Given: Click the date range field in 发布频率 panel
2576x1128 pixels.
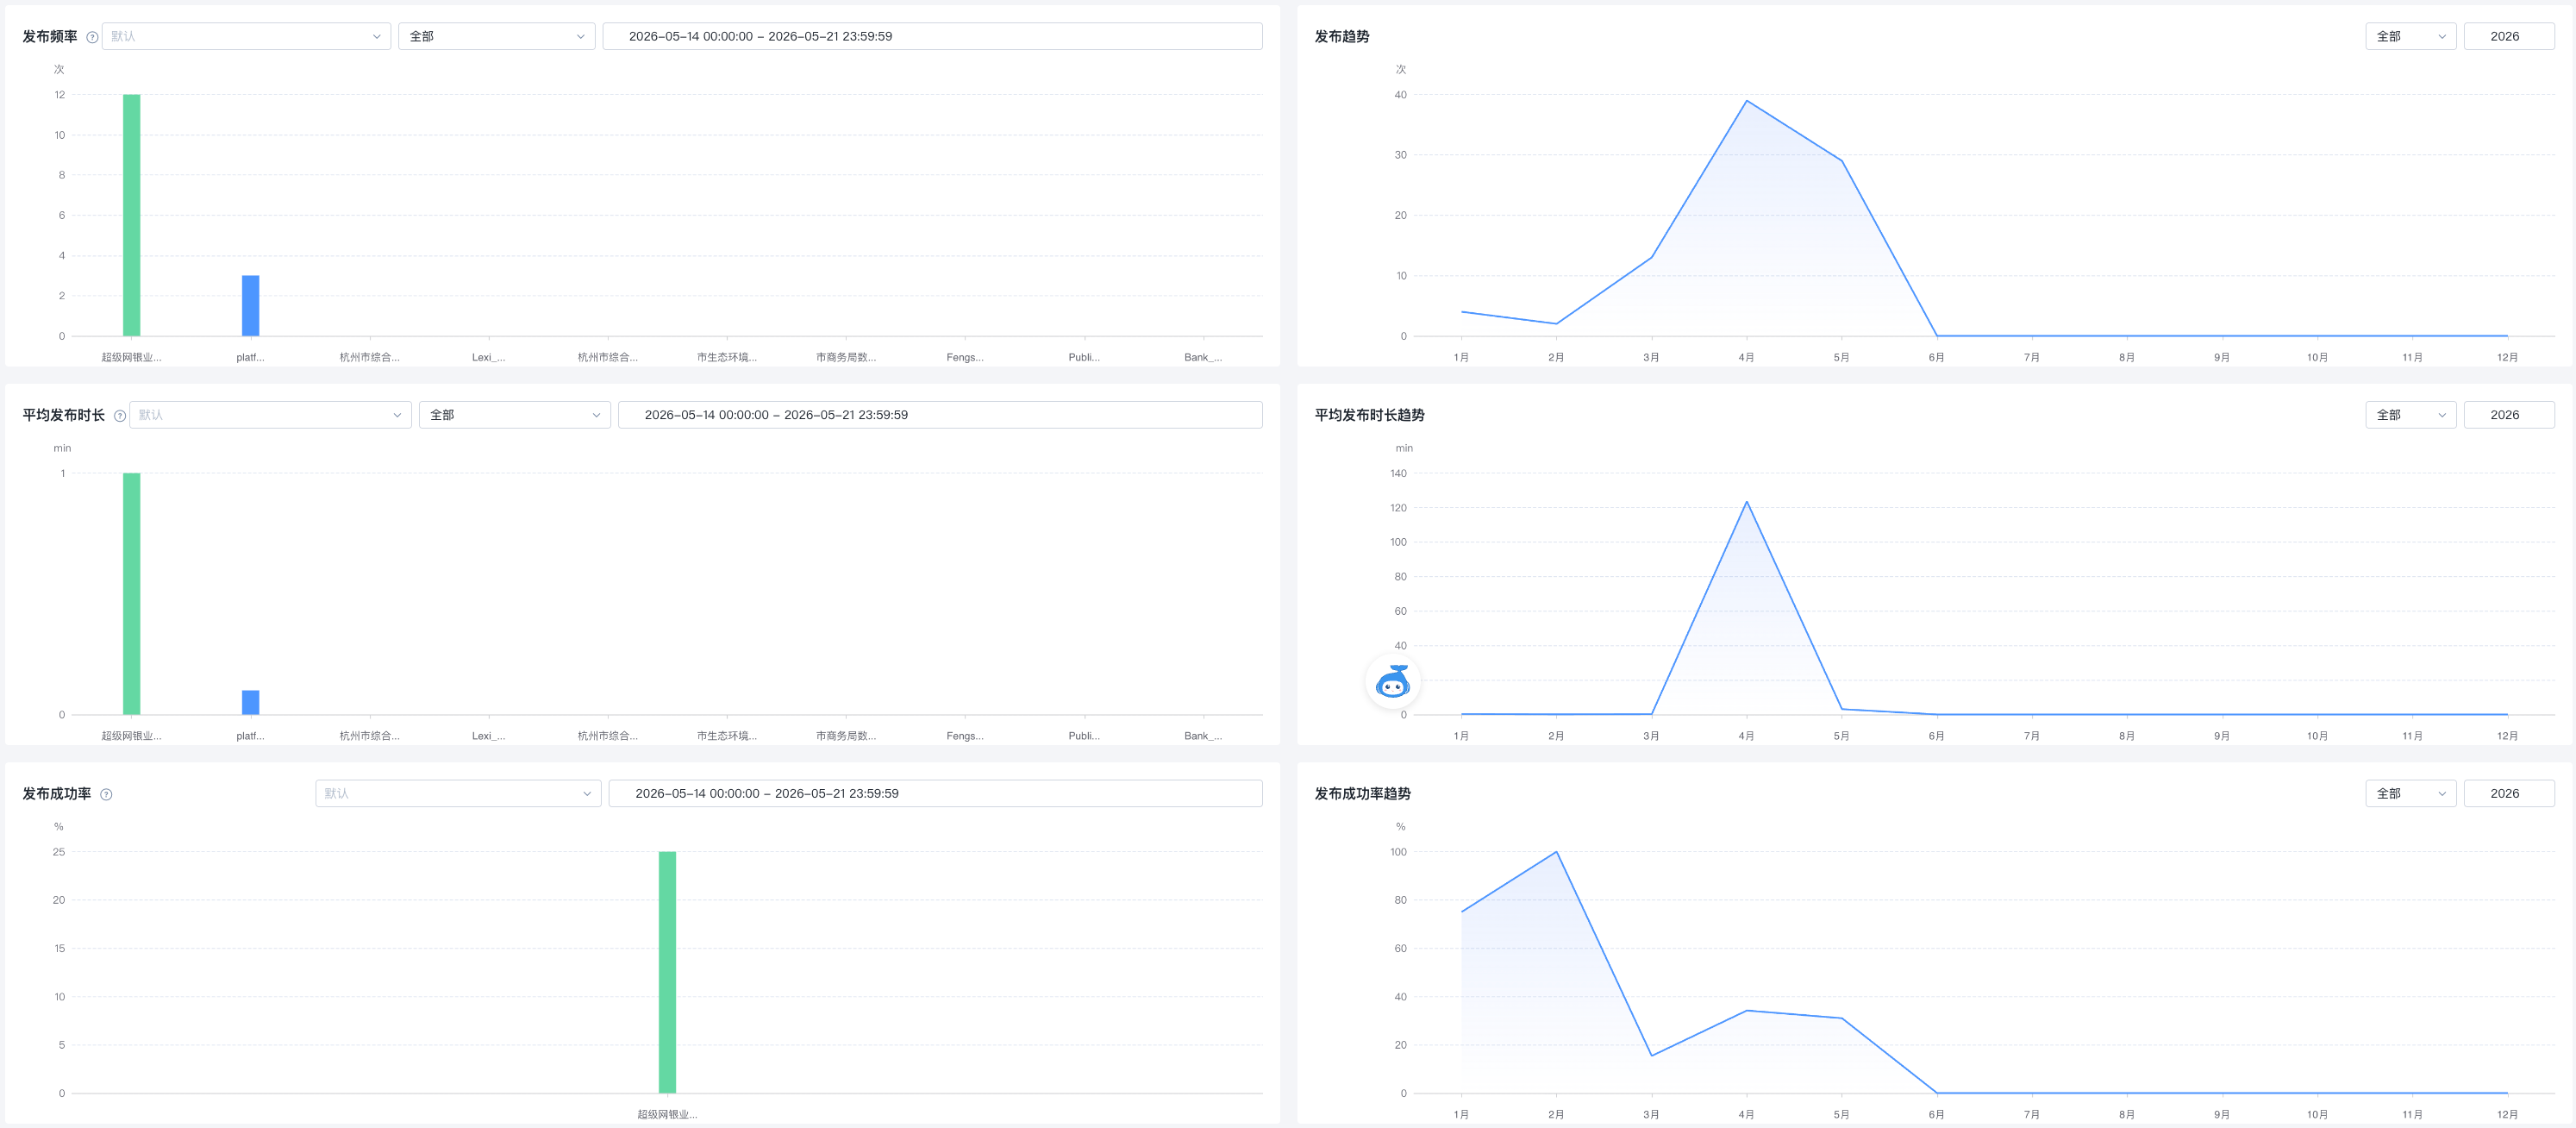Looking at the screenshot, I should [932, 36].
